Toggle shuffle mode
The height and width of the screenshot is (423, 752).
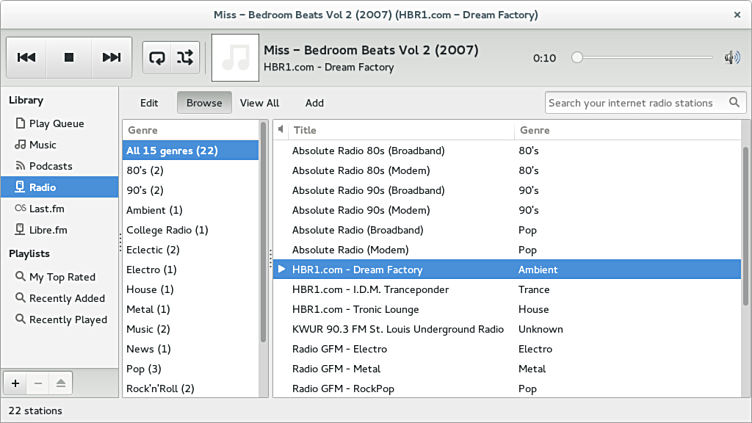pos(185,58)
